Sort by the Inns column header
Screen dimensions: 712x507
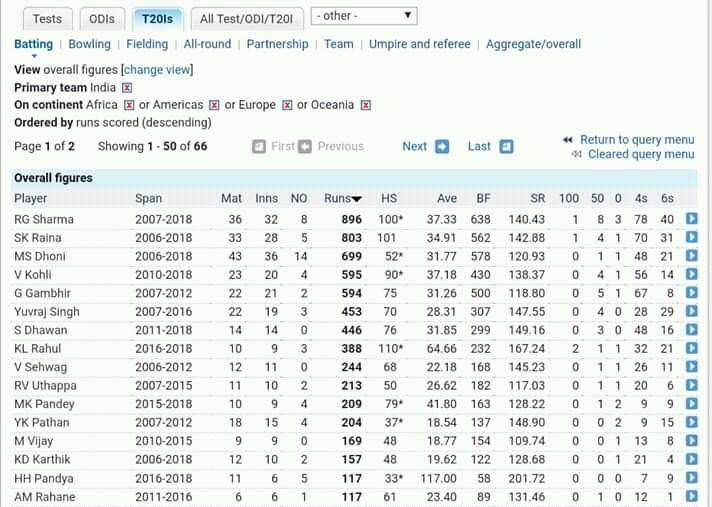[267, 198]
